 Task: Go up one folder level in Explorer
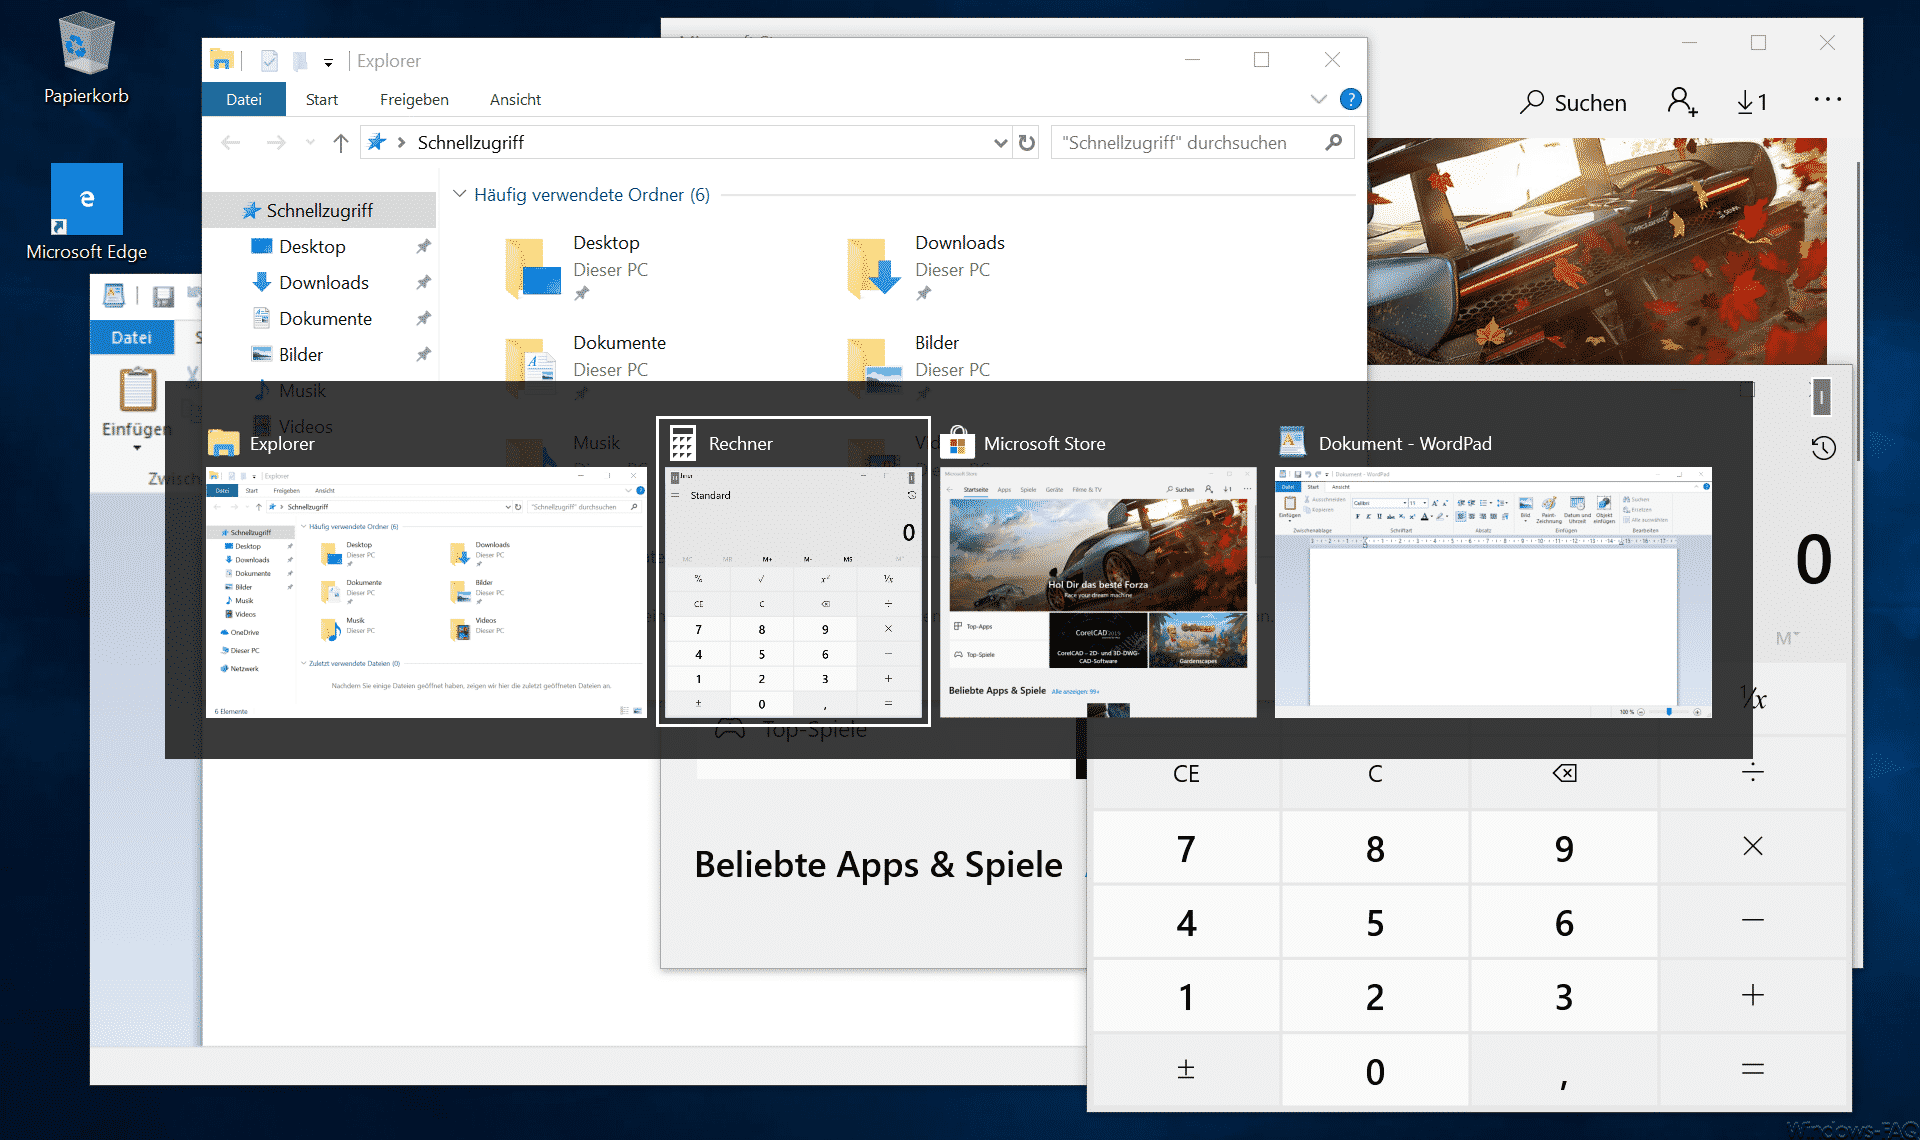[341, 143]
